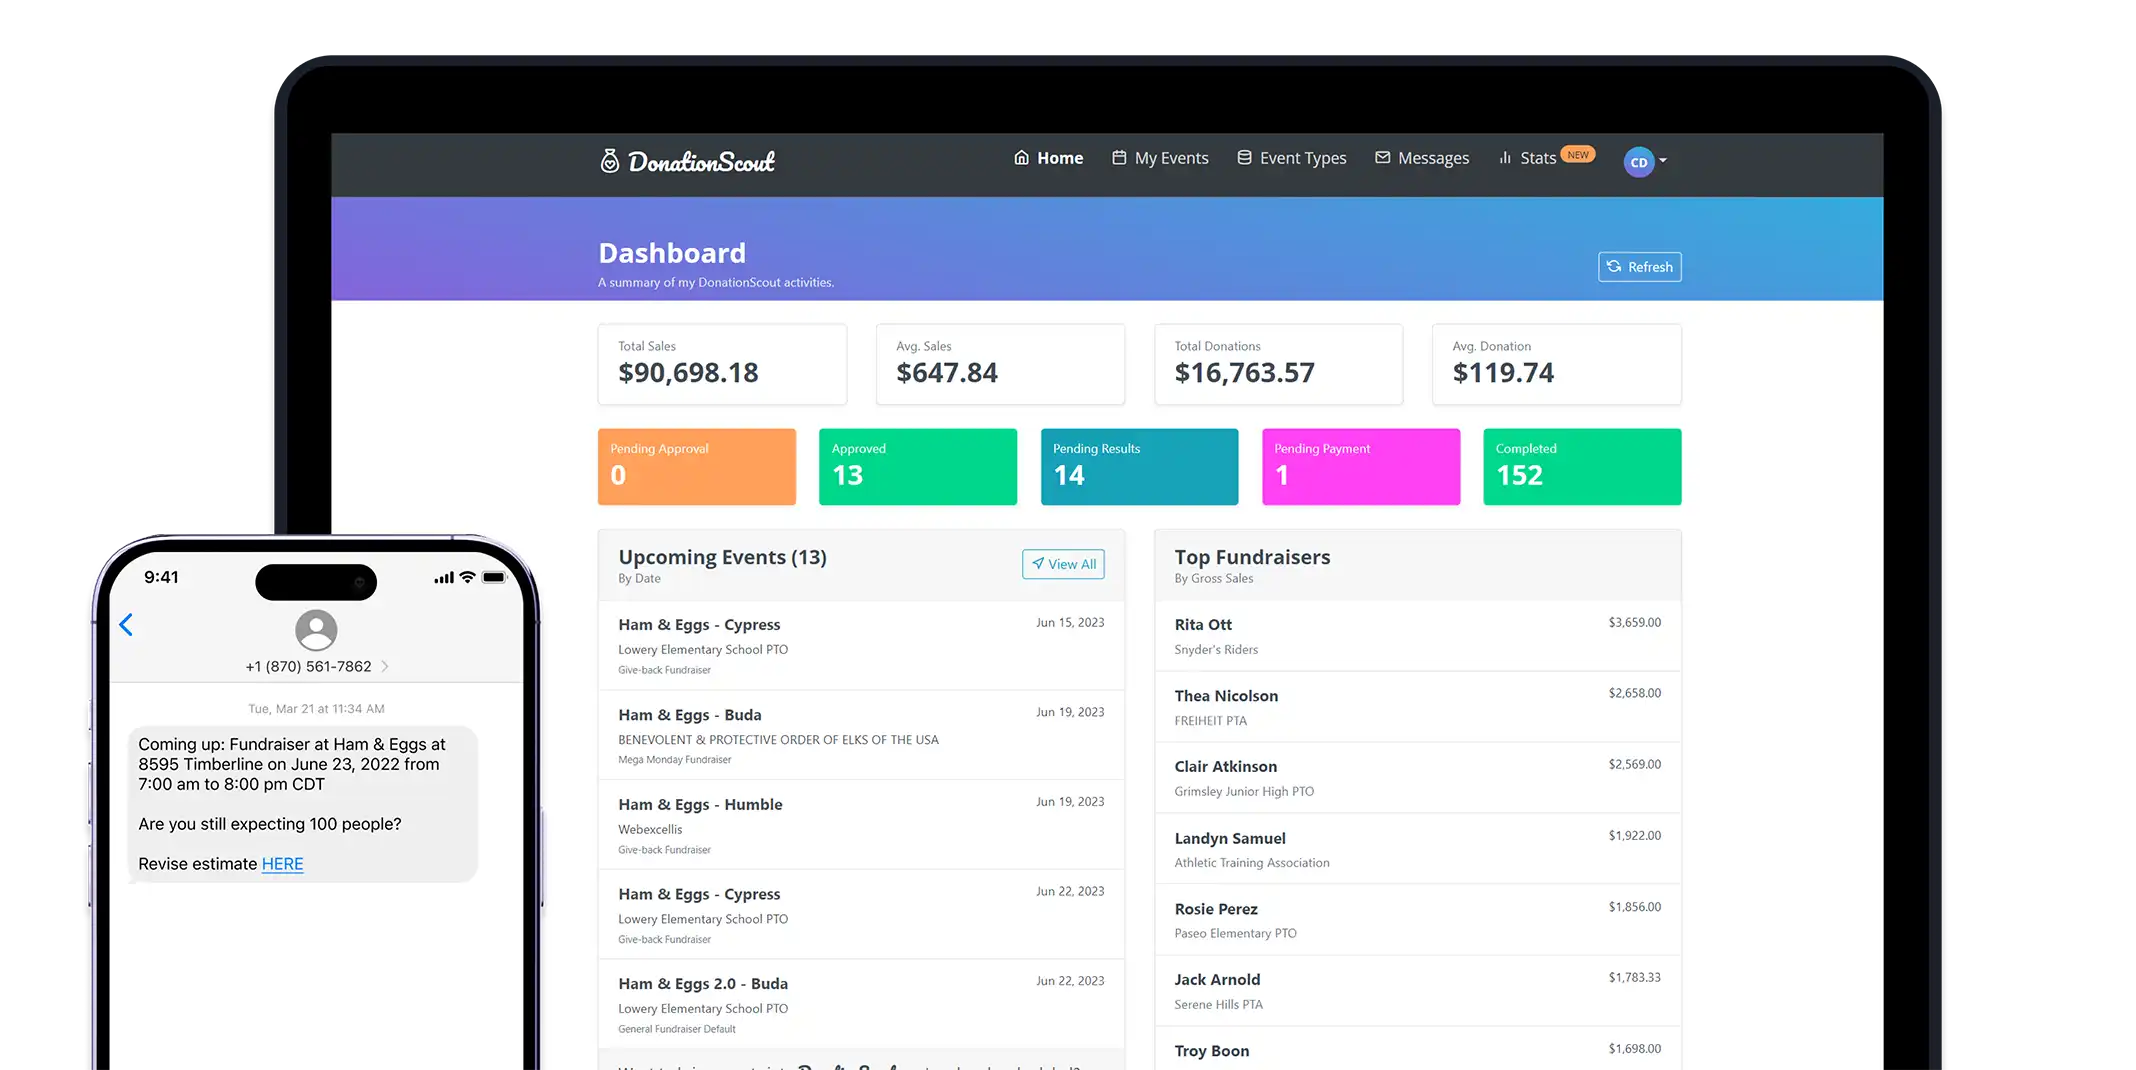Viewport: 2136px width, 1070px height.
Task: Click the Upcoming Events (13) heading
Action: pyautogui.click(x=722, y=557)
